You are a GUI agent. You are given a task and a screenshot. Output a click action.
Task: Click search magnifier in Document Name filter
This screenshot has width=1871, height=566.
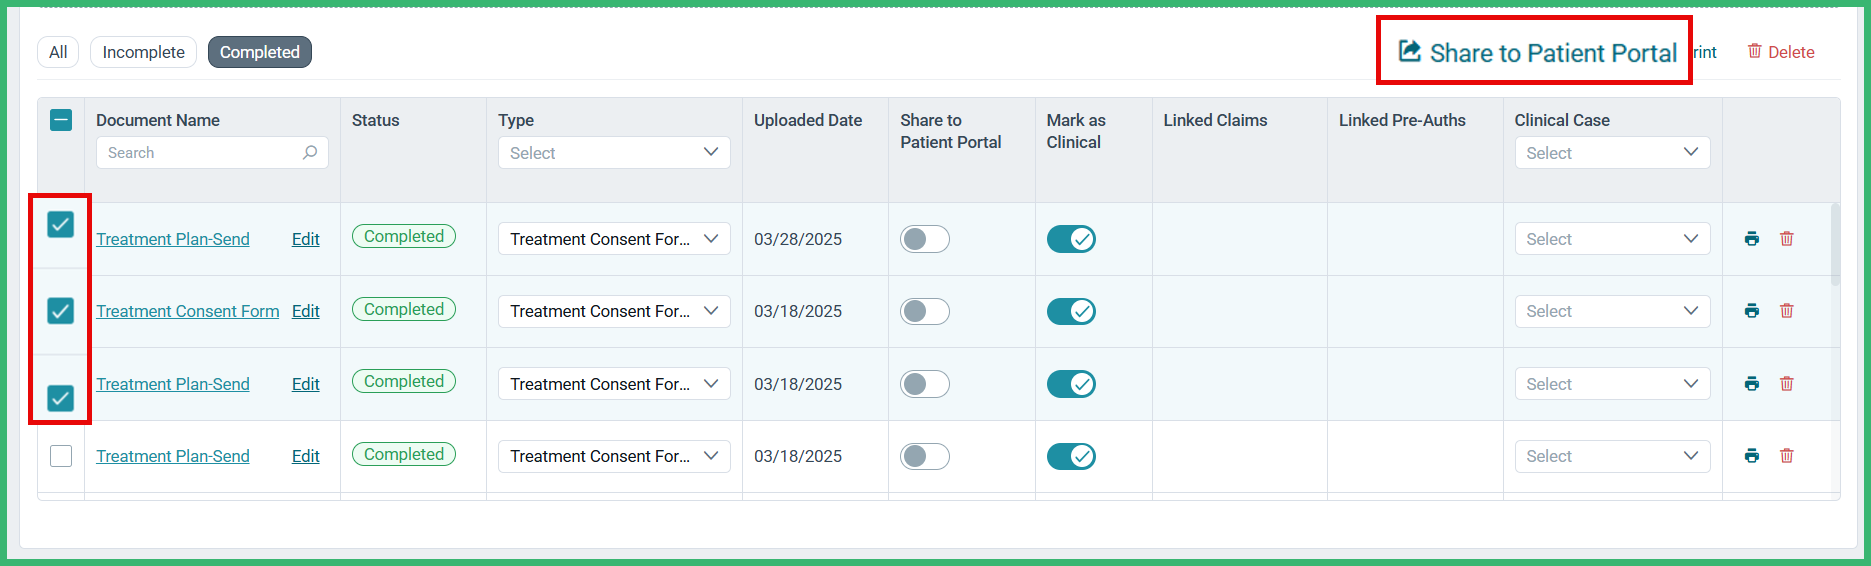(310, 152)
